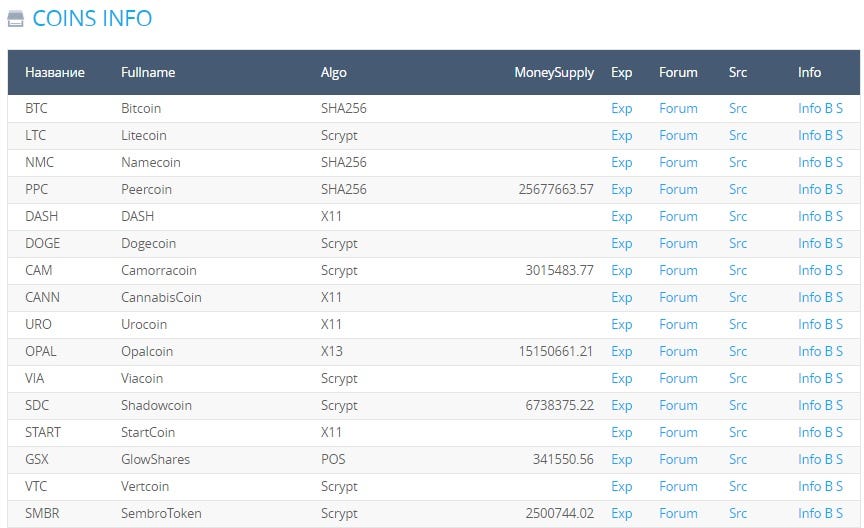The image size is (864, 528).
Task: Visit the Forum link for Camorracoin
Action: [x=678, y=271]
